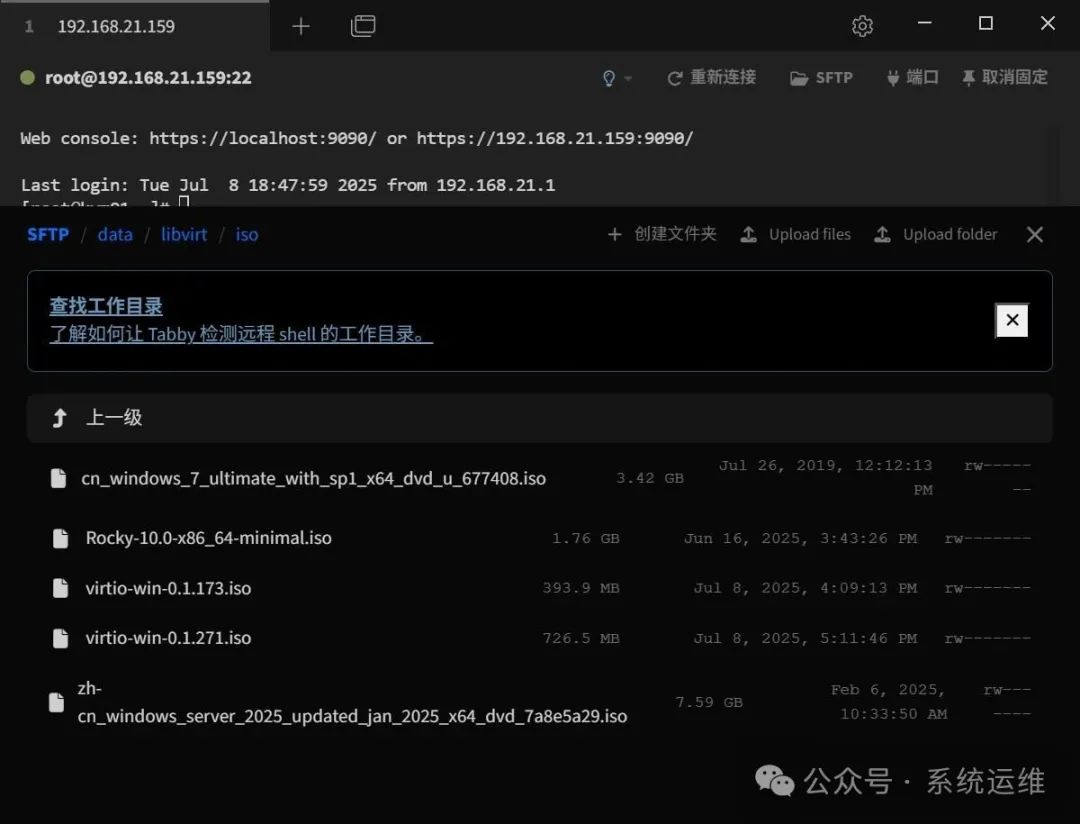1080x824 pixels.
Task: Click the 重新连接 reconnect button
Action: tap(711, 78)
